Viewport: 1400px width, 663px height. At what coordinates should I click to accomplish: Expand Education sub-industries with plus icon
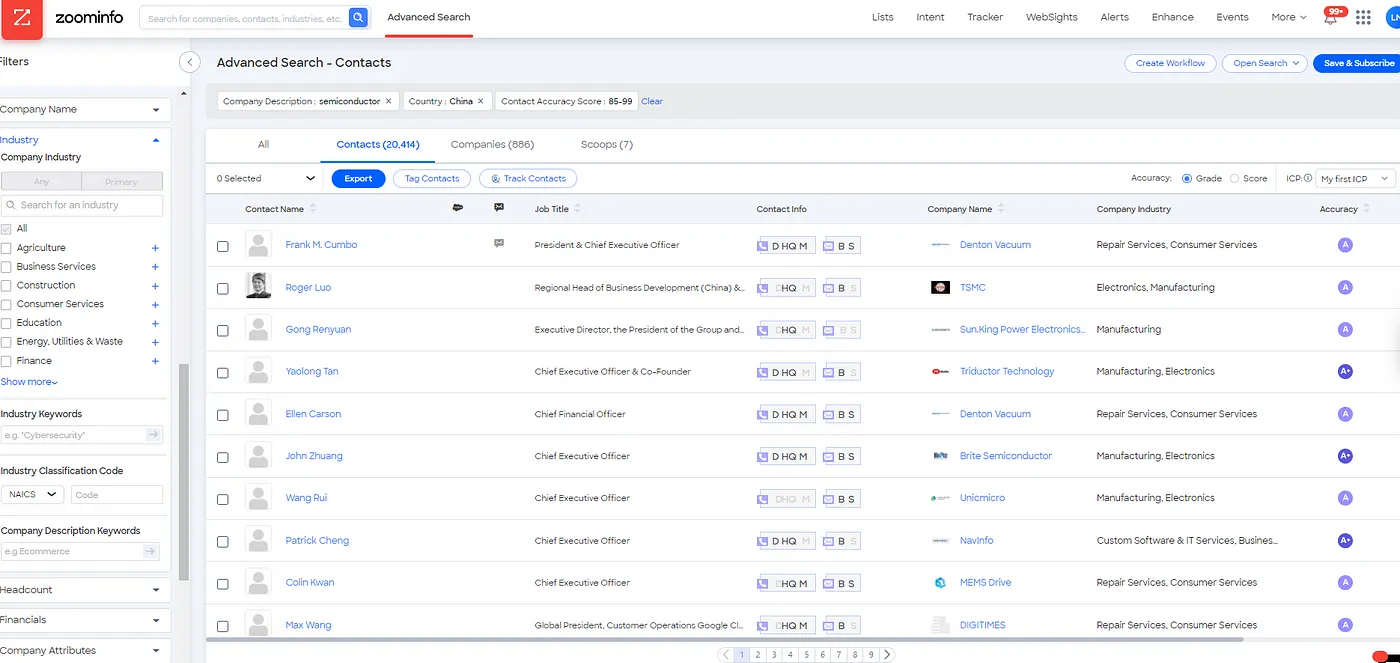[x=155, y=324]
